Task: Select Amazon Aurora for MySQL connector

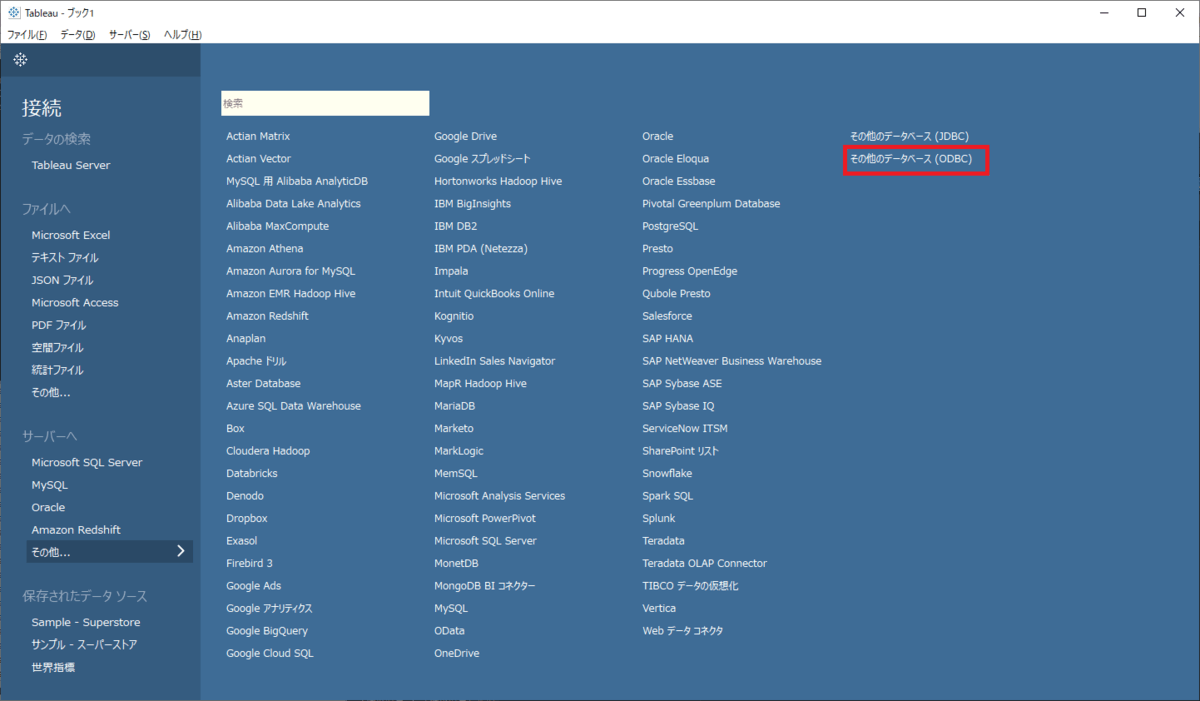Action: 291,271
